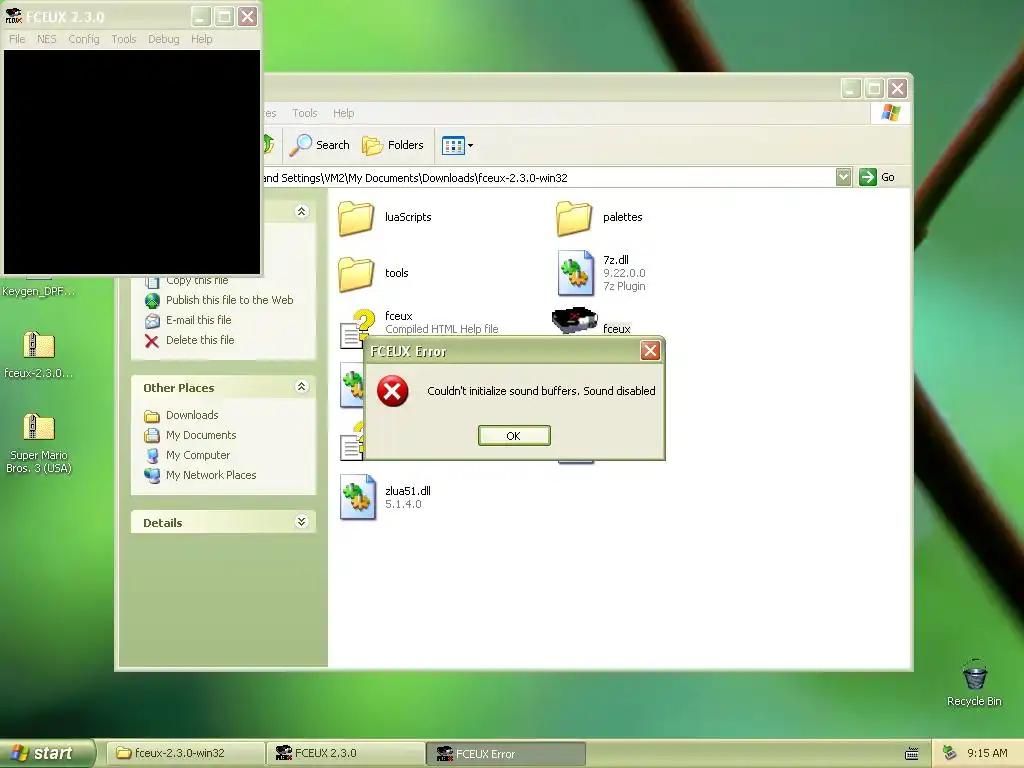The height and width of the screenshot is (768, 1024).
Task: Switch to FCEUX 2.3.0 taskbar button
Action: coord(346,753)
